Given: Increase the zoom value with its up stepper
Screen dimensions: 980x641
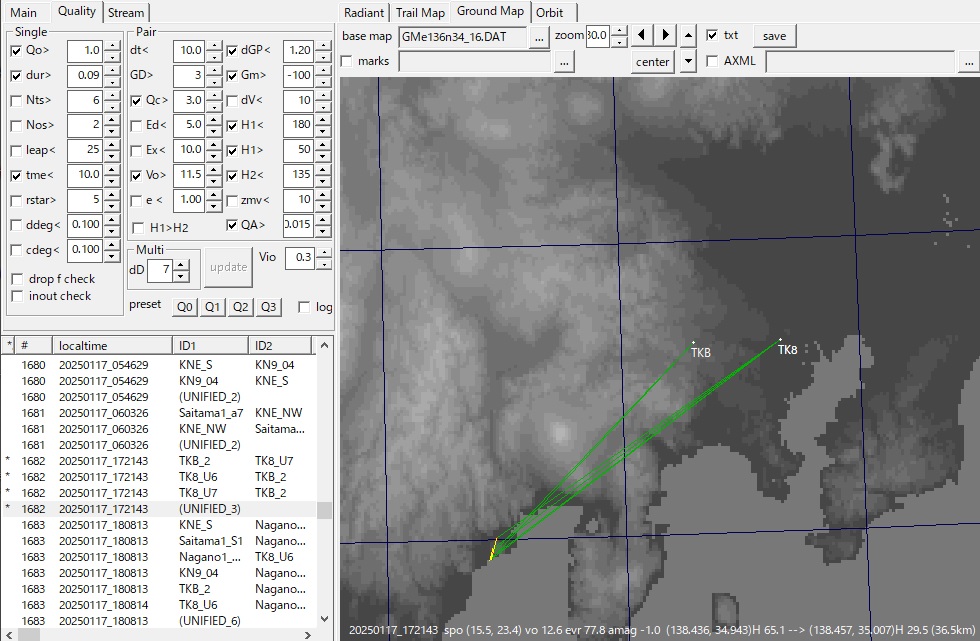Looking at the screenshot, I should 618,32.
